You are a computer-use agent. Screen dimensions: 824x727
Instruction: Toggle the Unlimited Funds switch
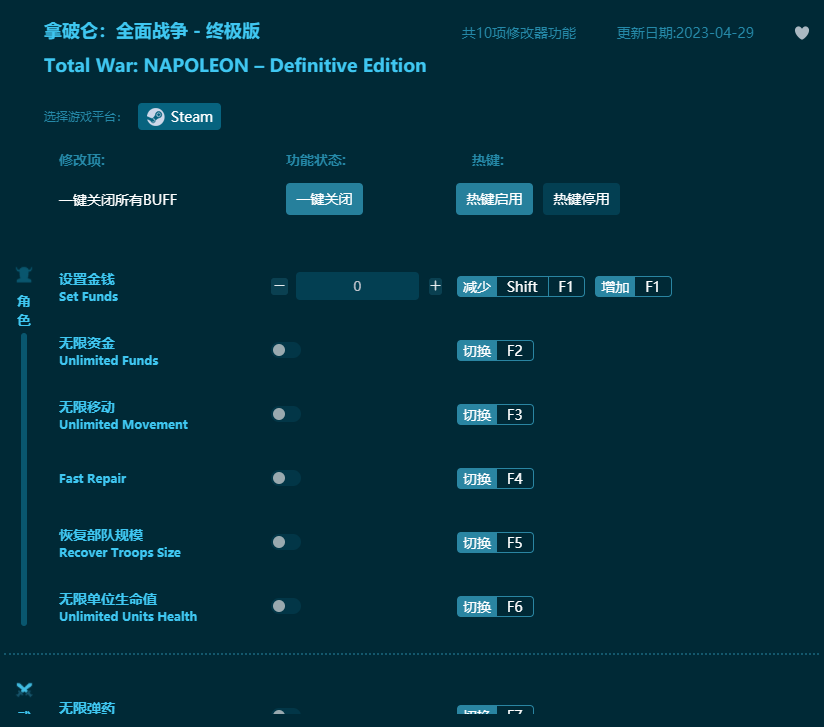pos(285,350)
